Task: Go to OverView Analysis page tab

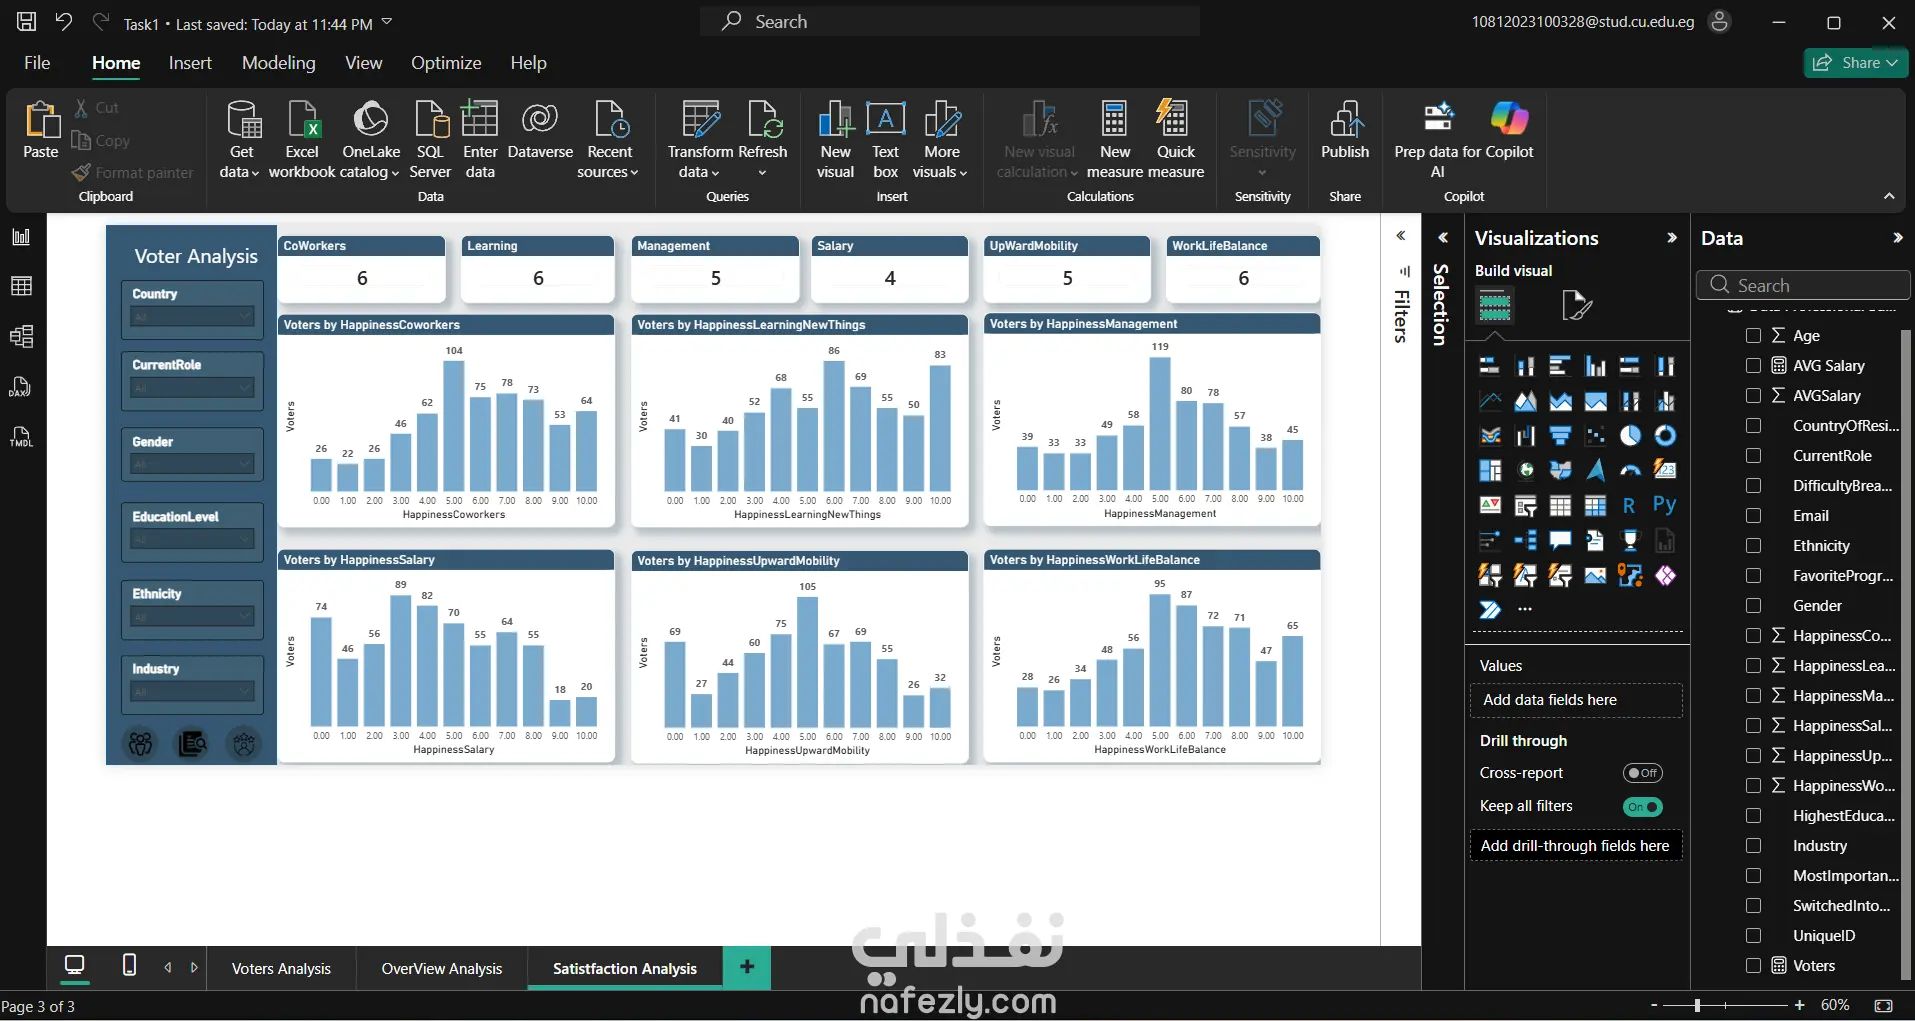Action: [x=442, y=969]
